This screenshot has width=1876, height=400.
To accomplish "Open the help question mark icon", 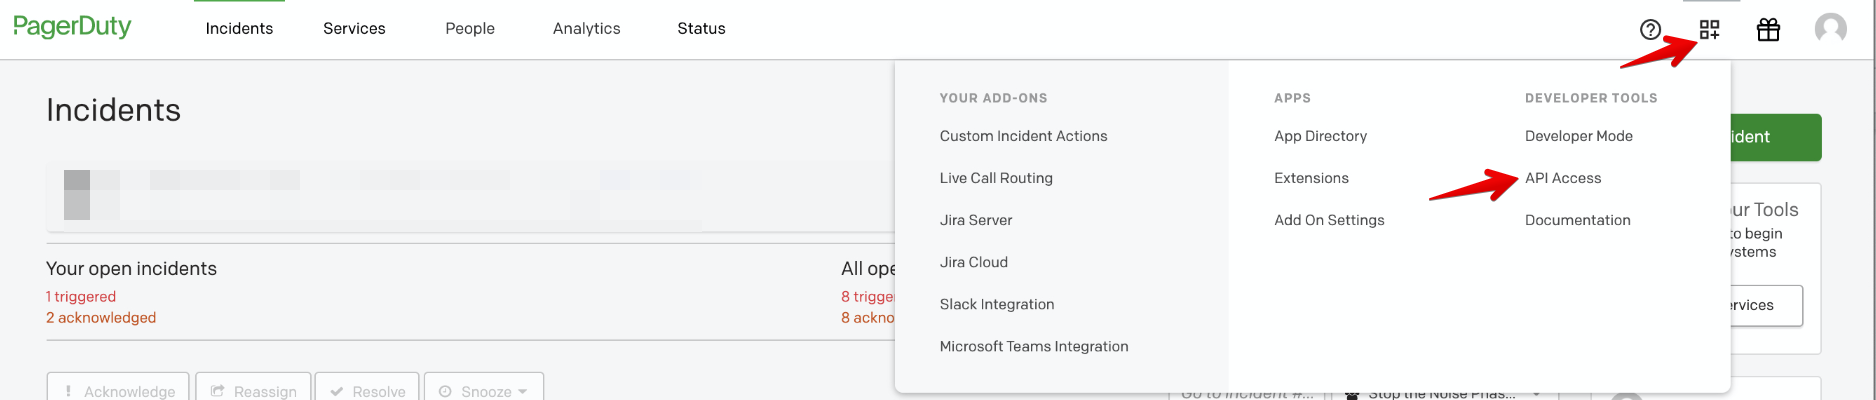I will (1650, 30).
